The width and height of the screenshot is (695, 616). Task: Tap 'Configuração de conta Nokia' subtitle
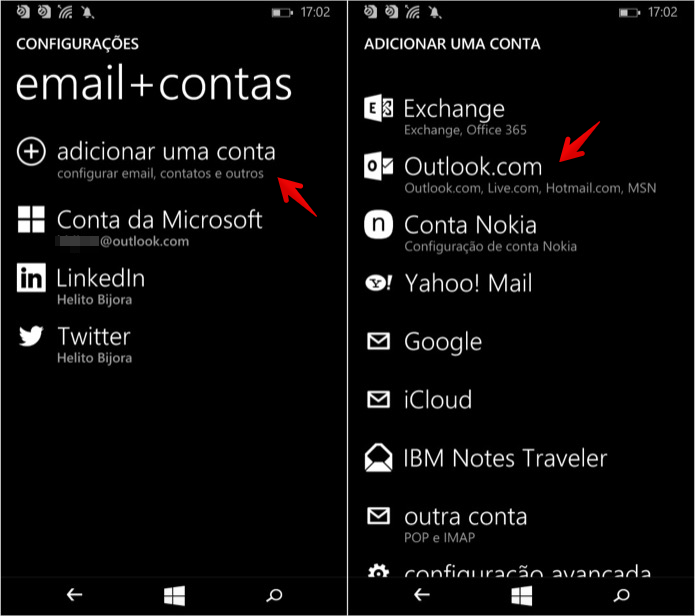click(x=491, y=246)
